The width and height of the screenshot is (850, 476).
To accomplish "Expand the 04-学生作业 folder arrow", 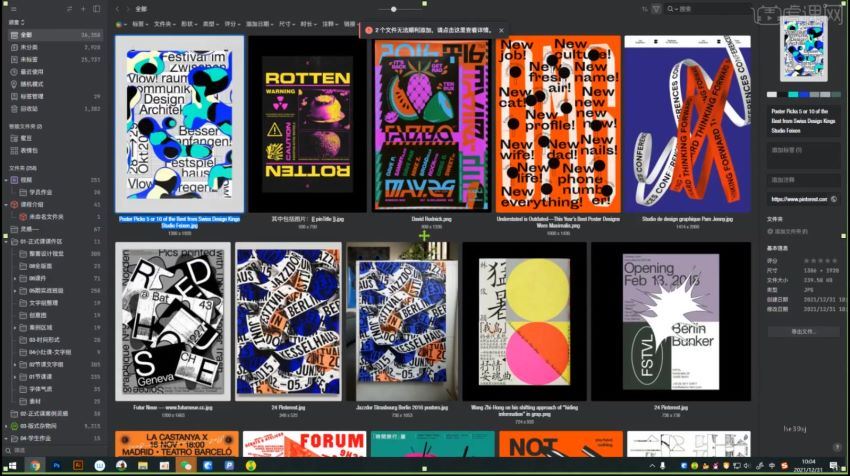I will coord(7,439).
